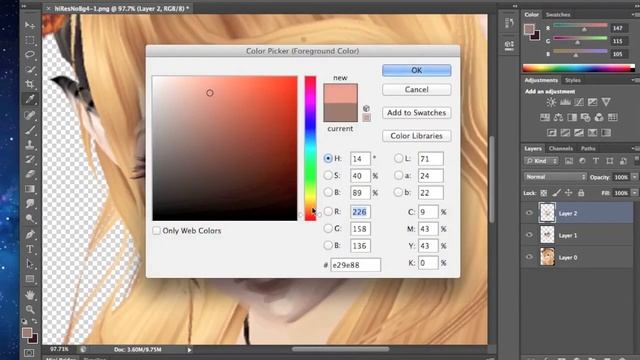This screenshot has height=360, width=640.
Task: Select the Dodge tool
Action: [x=30, y=218]
